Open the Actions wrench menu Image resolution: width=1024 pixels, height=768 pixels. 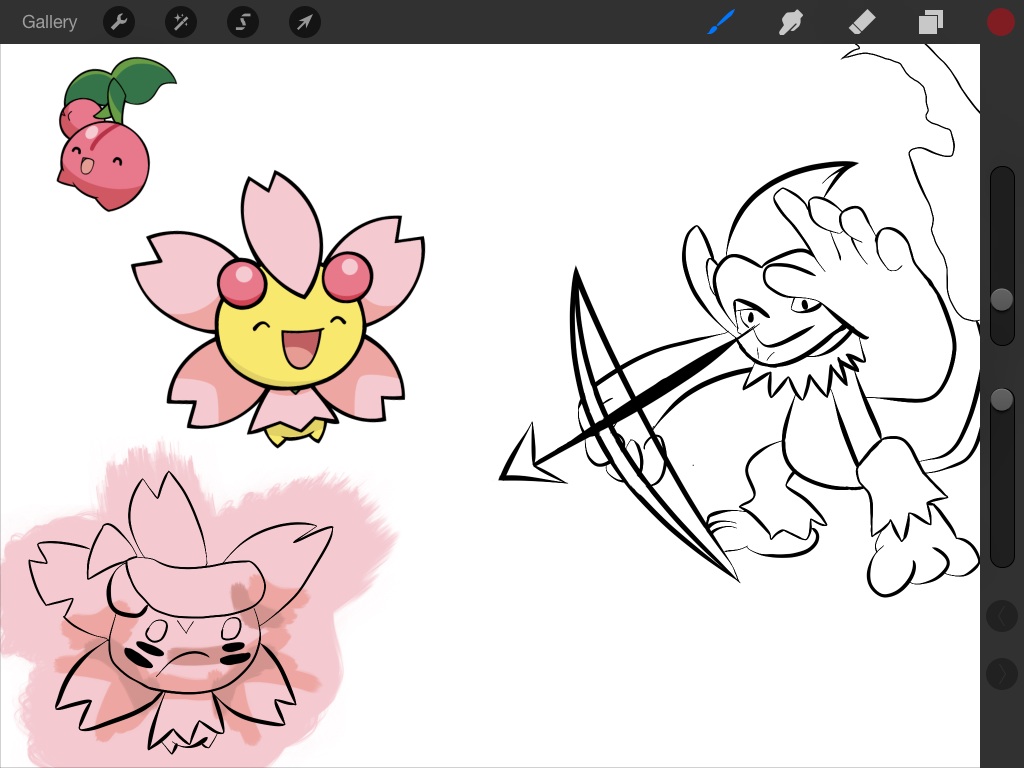click(x=119, y=22)
